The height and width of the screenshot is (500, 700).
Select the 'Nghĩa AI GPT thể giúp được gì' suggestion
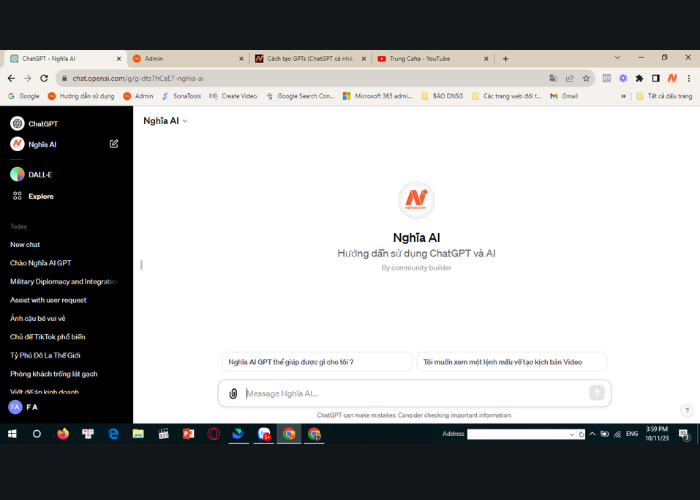(316, 362)
